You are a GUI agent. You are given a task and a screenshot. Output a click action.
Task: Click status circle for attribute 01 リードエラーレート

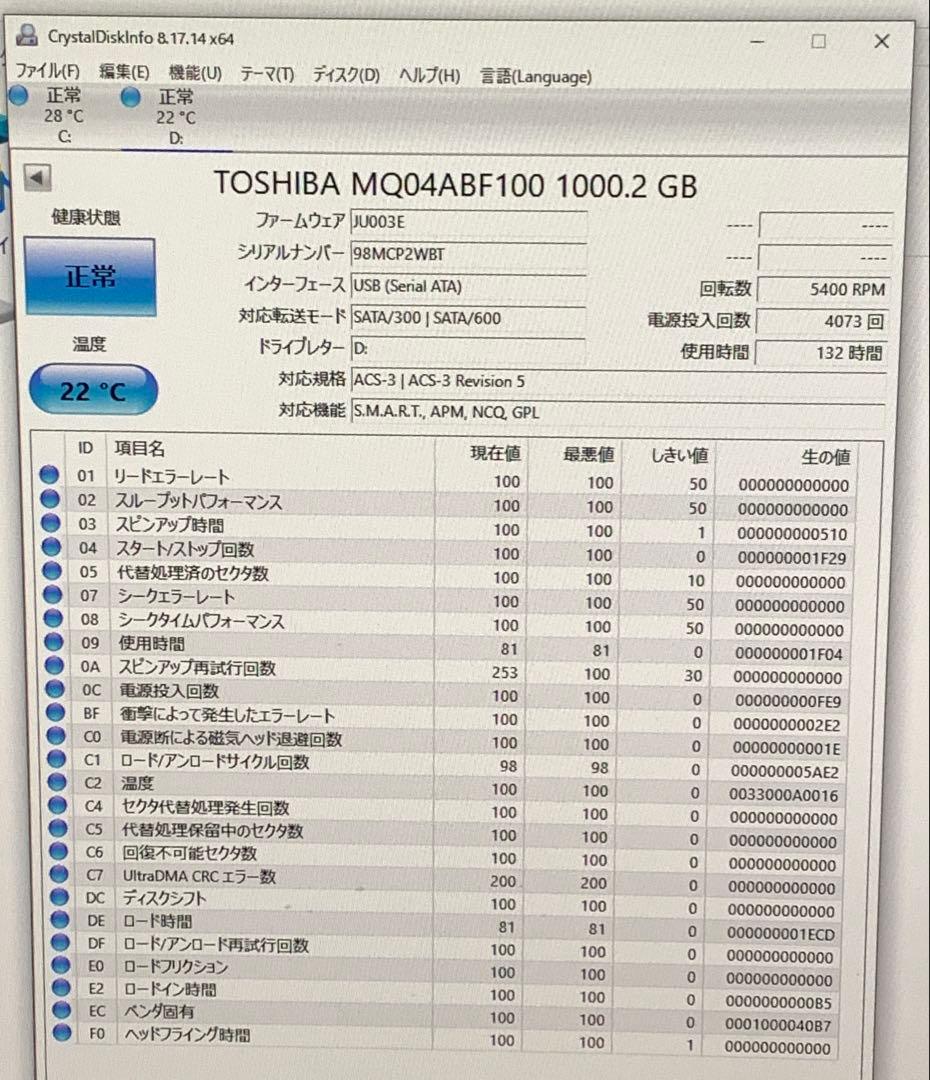(48, 475)
